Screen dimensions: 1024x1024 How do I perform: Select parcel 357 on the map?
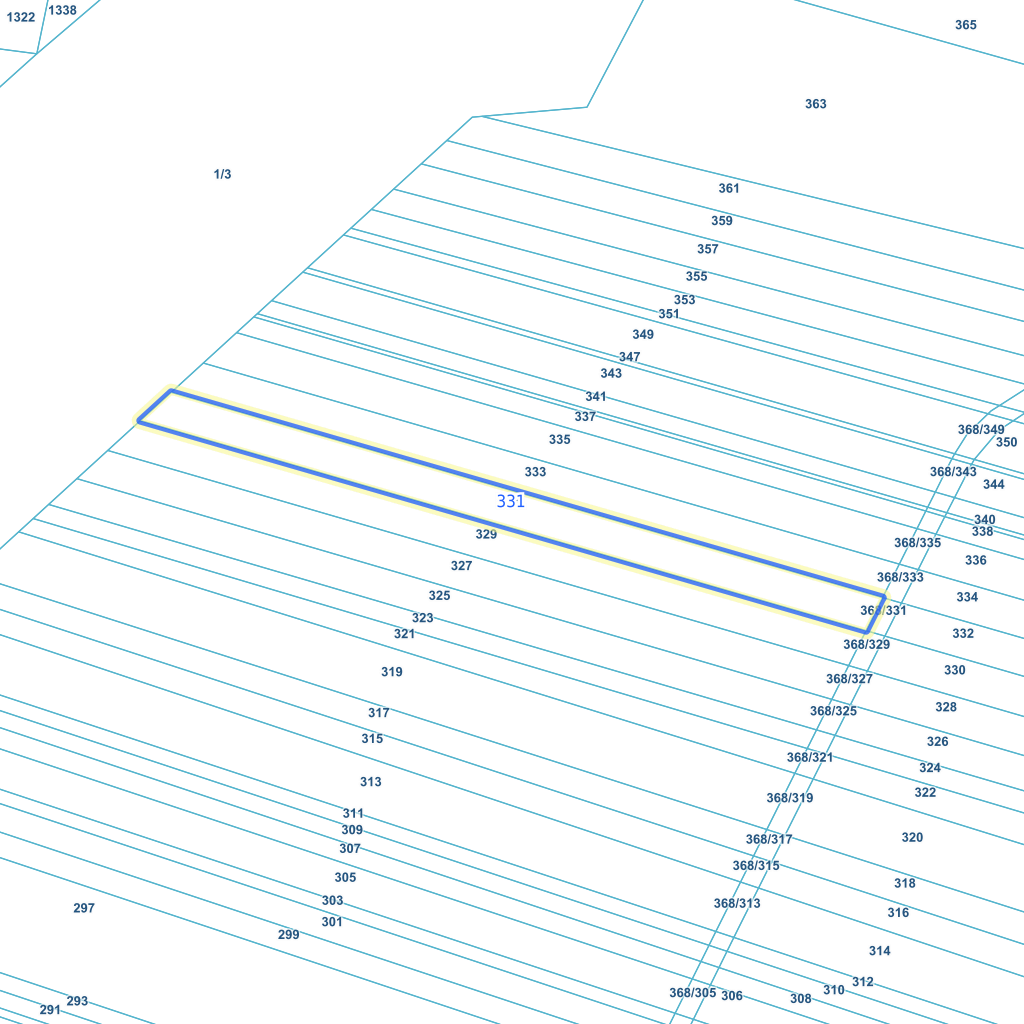click(708, 249)
